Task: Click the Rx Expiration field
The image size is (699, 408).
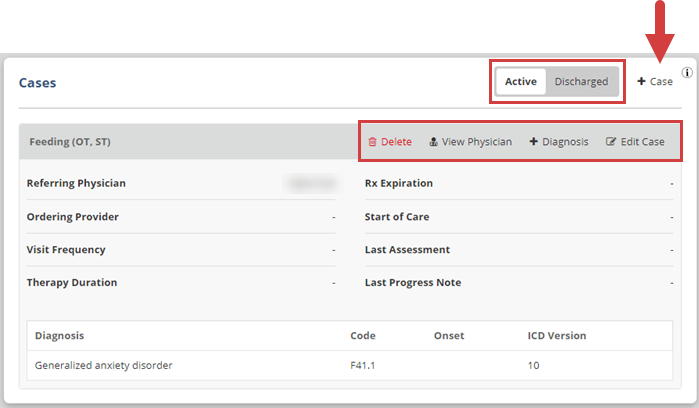Action: pyautogui.click(x=398, y=184)
